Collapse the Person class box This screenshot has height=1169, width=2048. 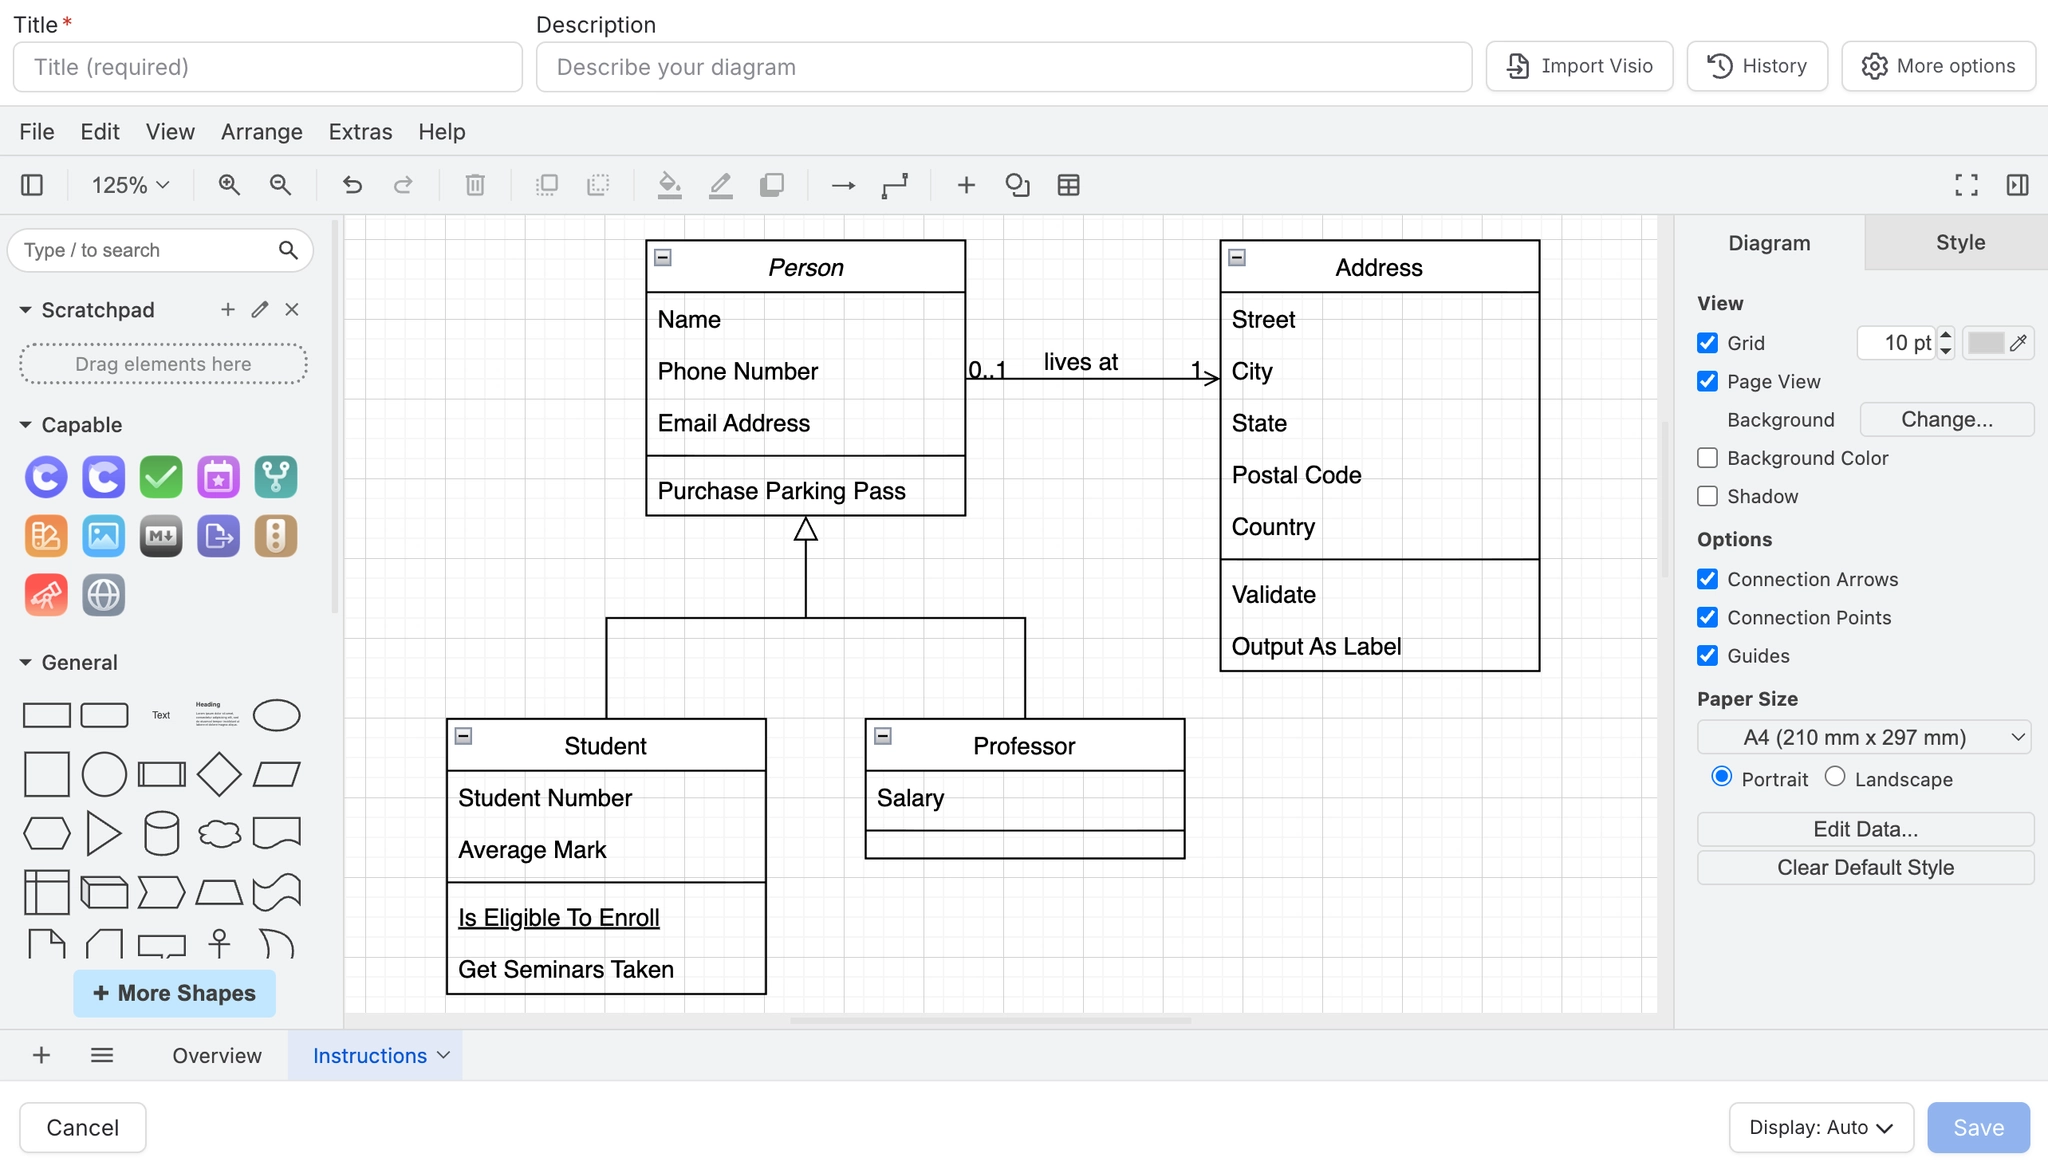663,258
